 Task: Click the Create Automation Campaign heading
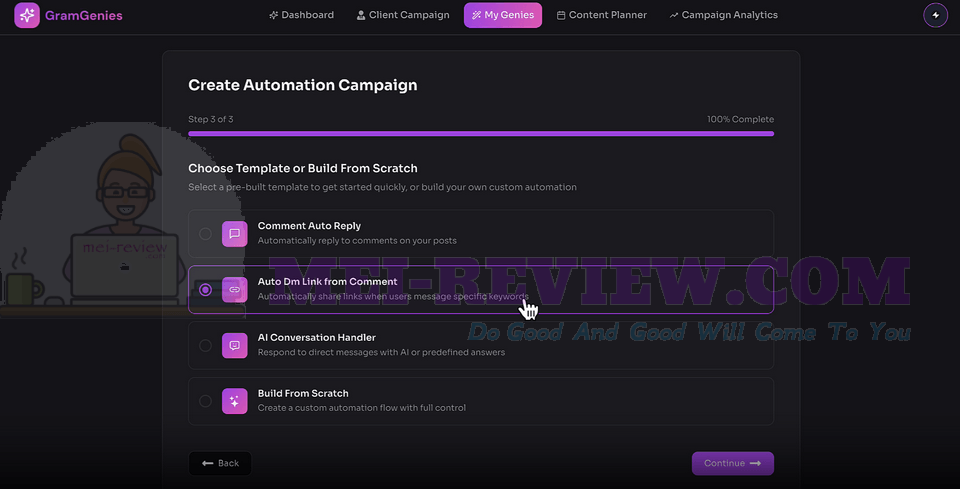tap(302, 85)
